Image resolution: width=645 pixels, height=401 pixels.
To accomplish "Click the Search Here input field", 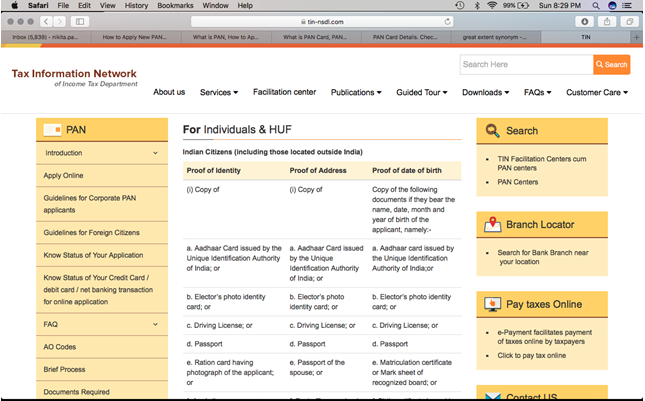I will point(527,65).
